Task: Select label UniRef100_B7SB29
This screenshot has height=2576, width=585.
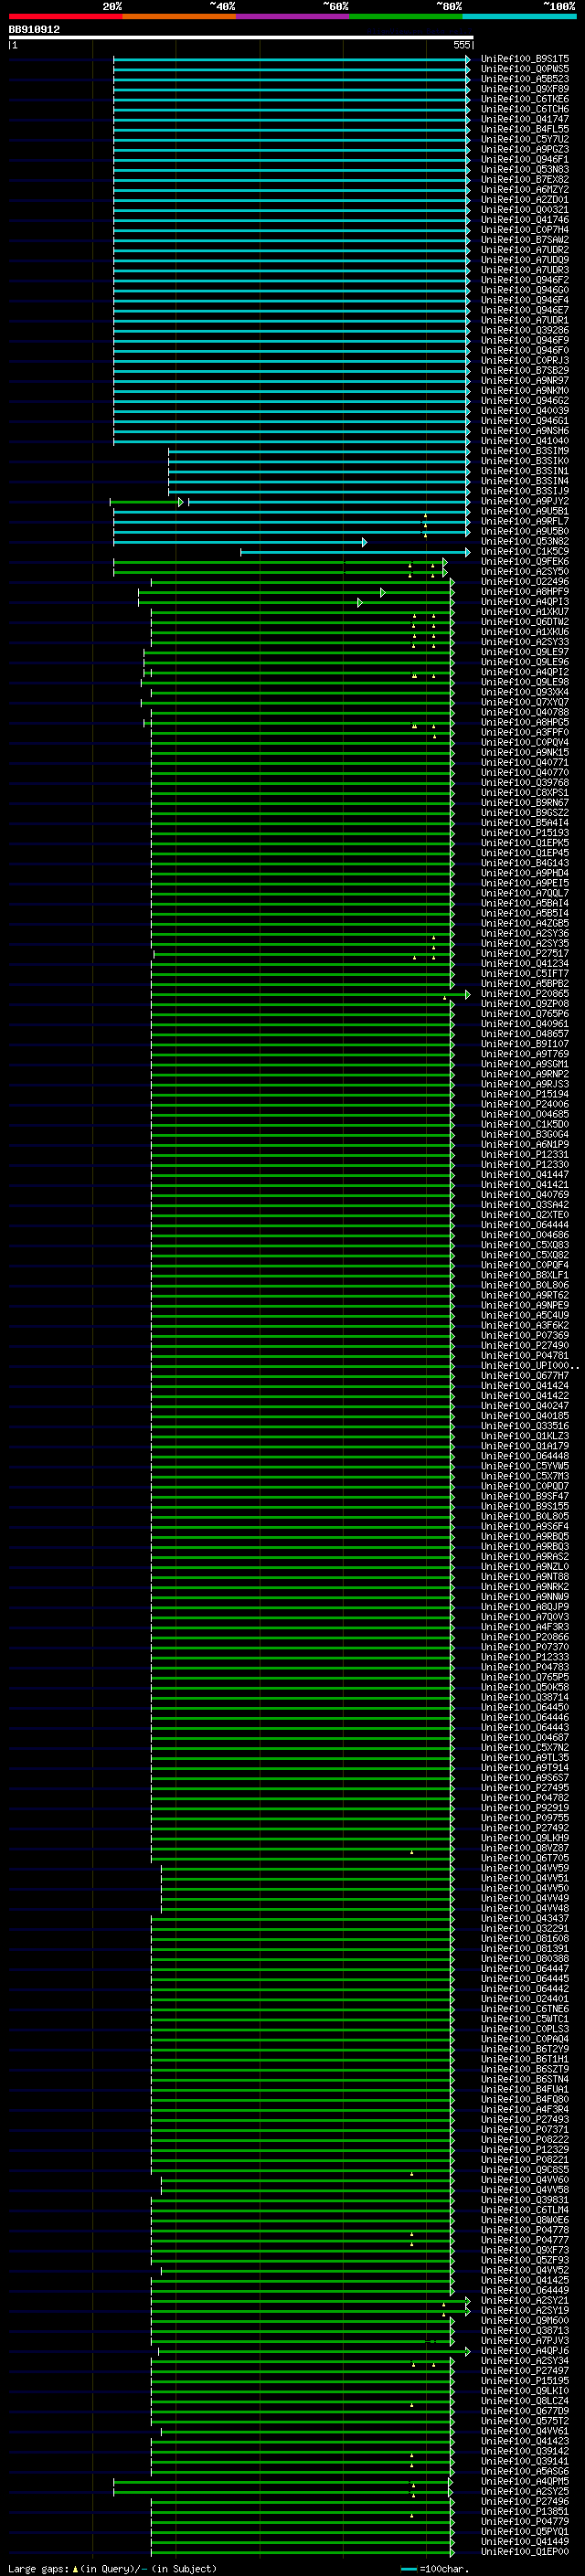Action: (525, 371)
